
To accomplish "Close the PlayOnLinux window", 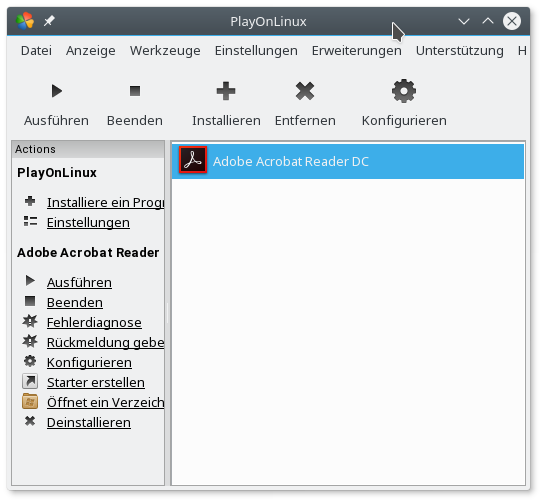I will [x=512, y=21].
